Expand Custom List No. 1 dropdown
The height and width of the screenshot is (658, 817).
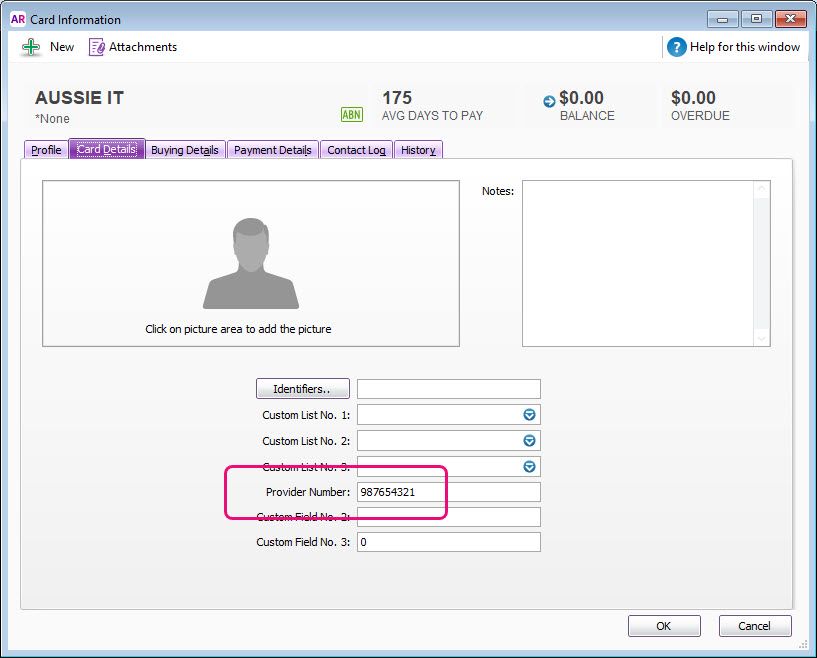tap(530, 415)
